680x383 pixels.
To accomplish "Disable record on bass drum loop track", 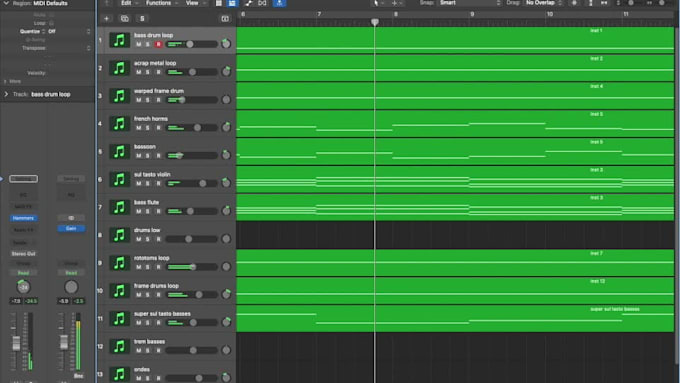I will click(x=158, y=44).
